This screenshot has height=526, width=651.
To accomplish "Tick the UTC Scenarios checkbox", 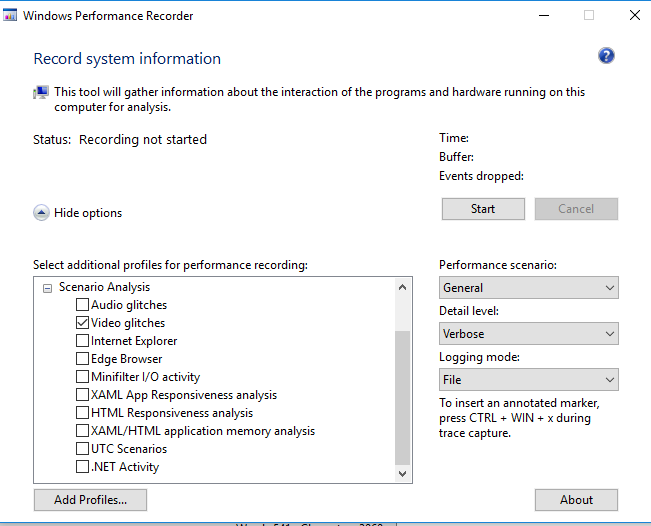I will click(x=82, y=448).
